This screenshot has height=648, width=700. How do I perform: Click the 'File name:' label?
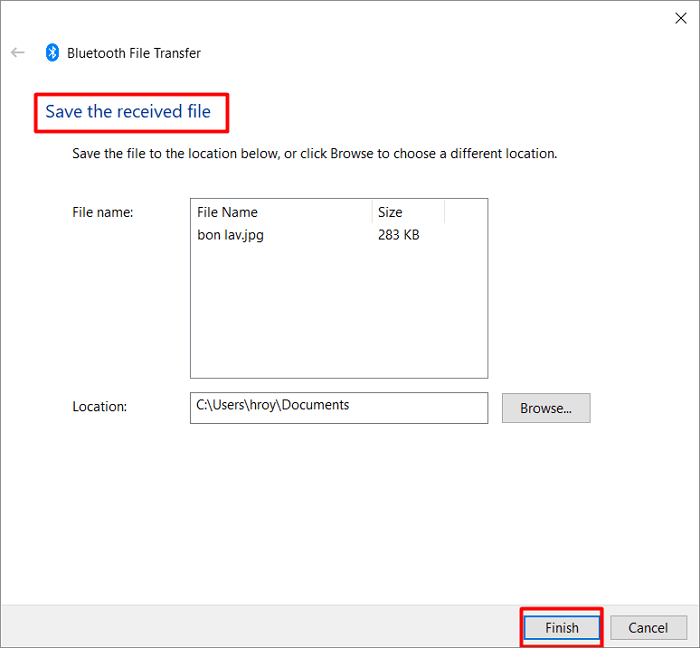coord(102,212)
